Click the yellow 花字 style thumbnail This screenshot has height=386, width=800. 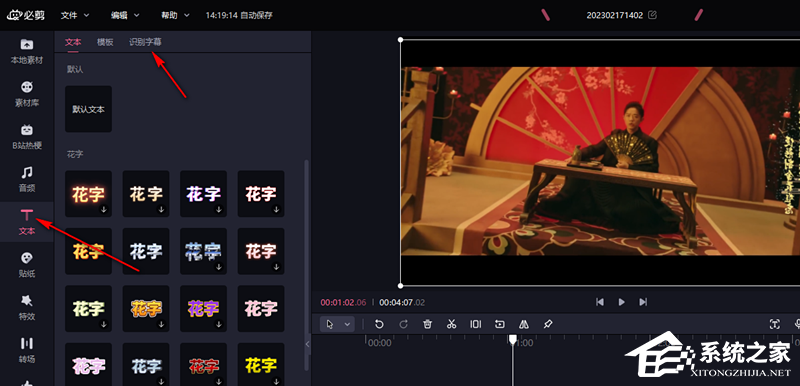pos(261,365)
